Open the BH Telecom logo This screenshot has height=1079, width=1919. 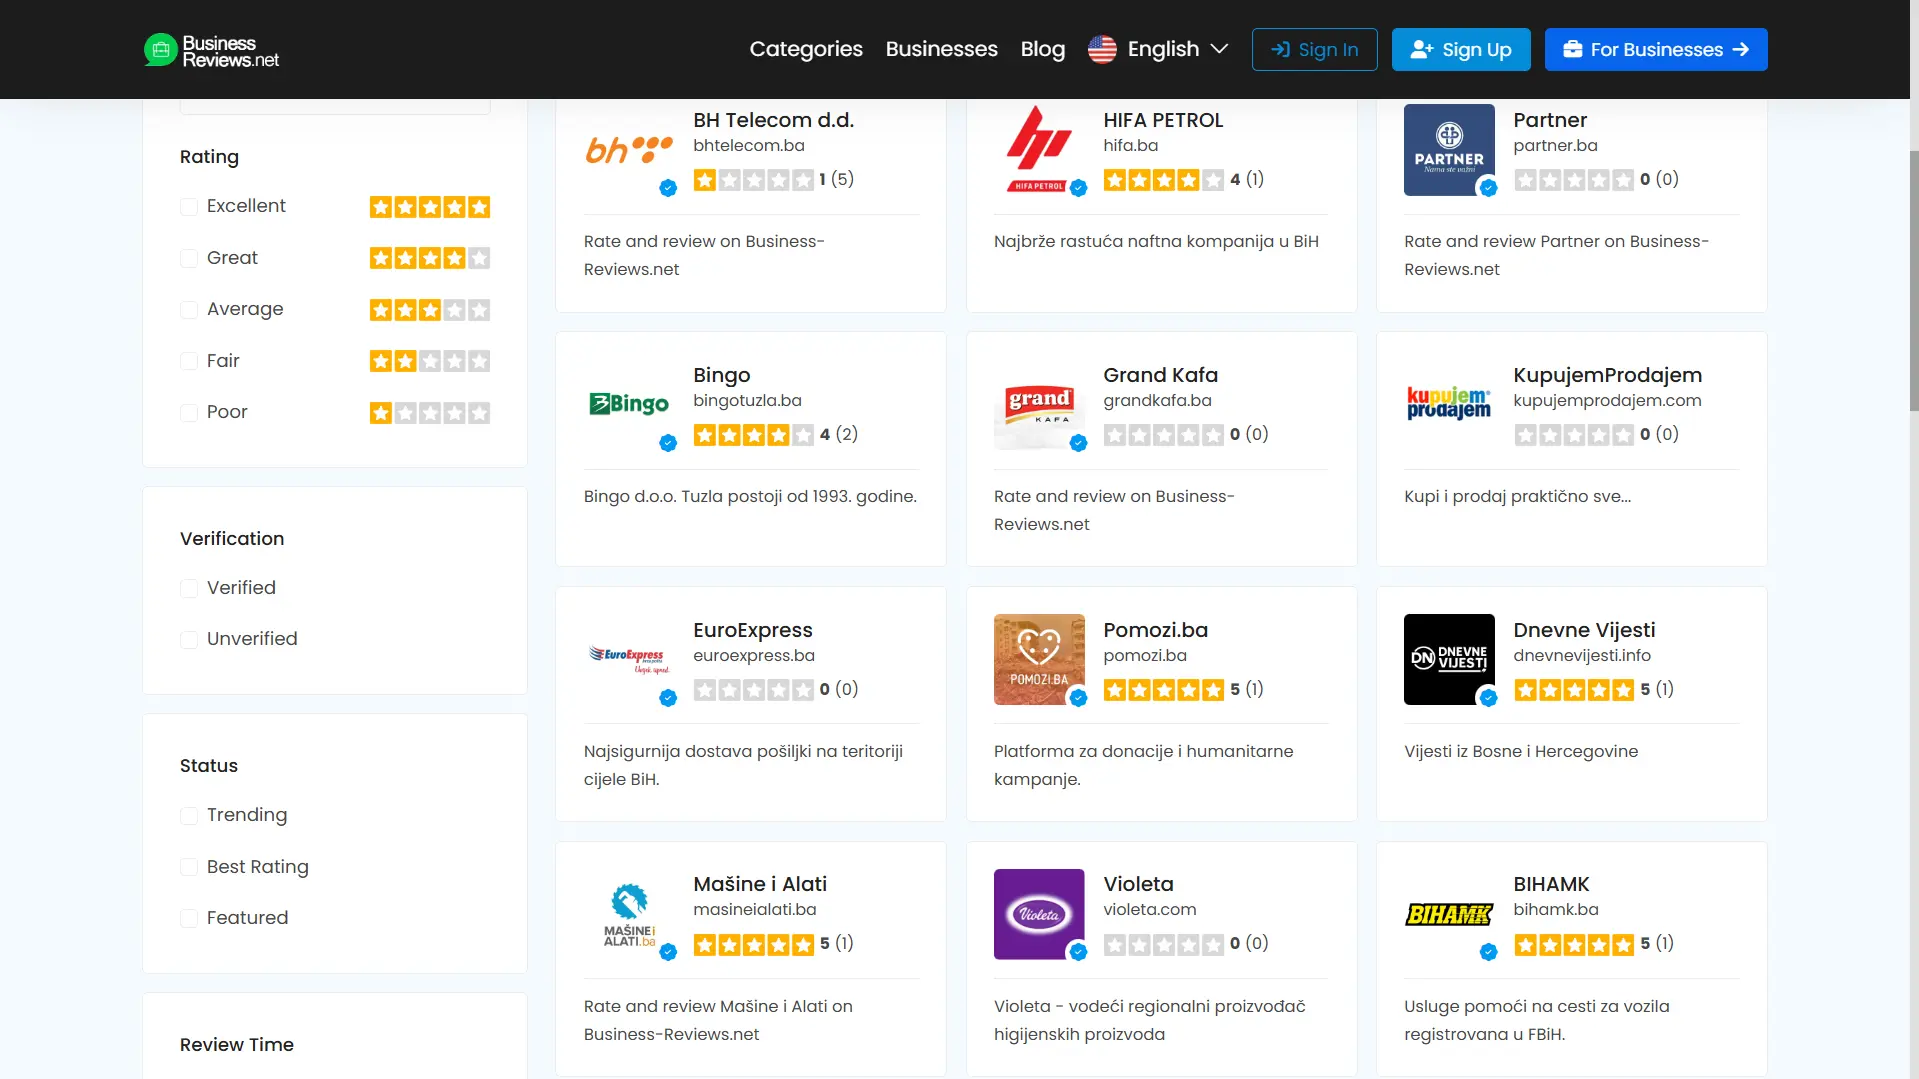[x=628, y=150]
